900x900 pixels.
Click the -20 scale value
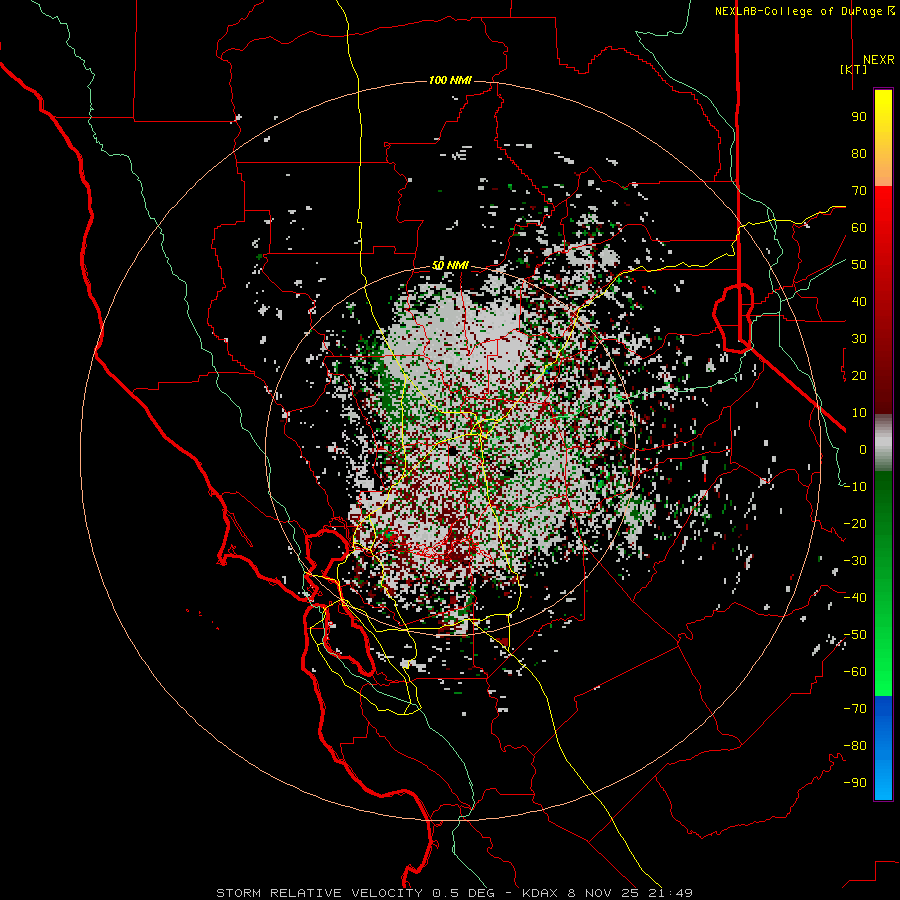point(855,524)
